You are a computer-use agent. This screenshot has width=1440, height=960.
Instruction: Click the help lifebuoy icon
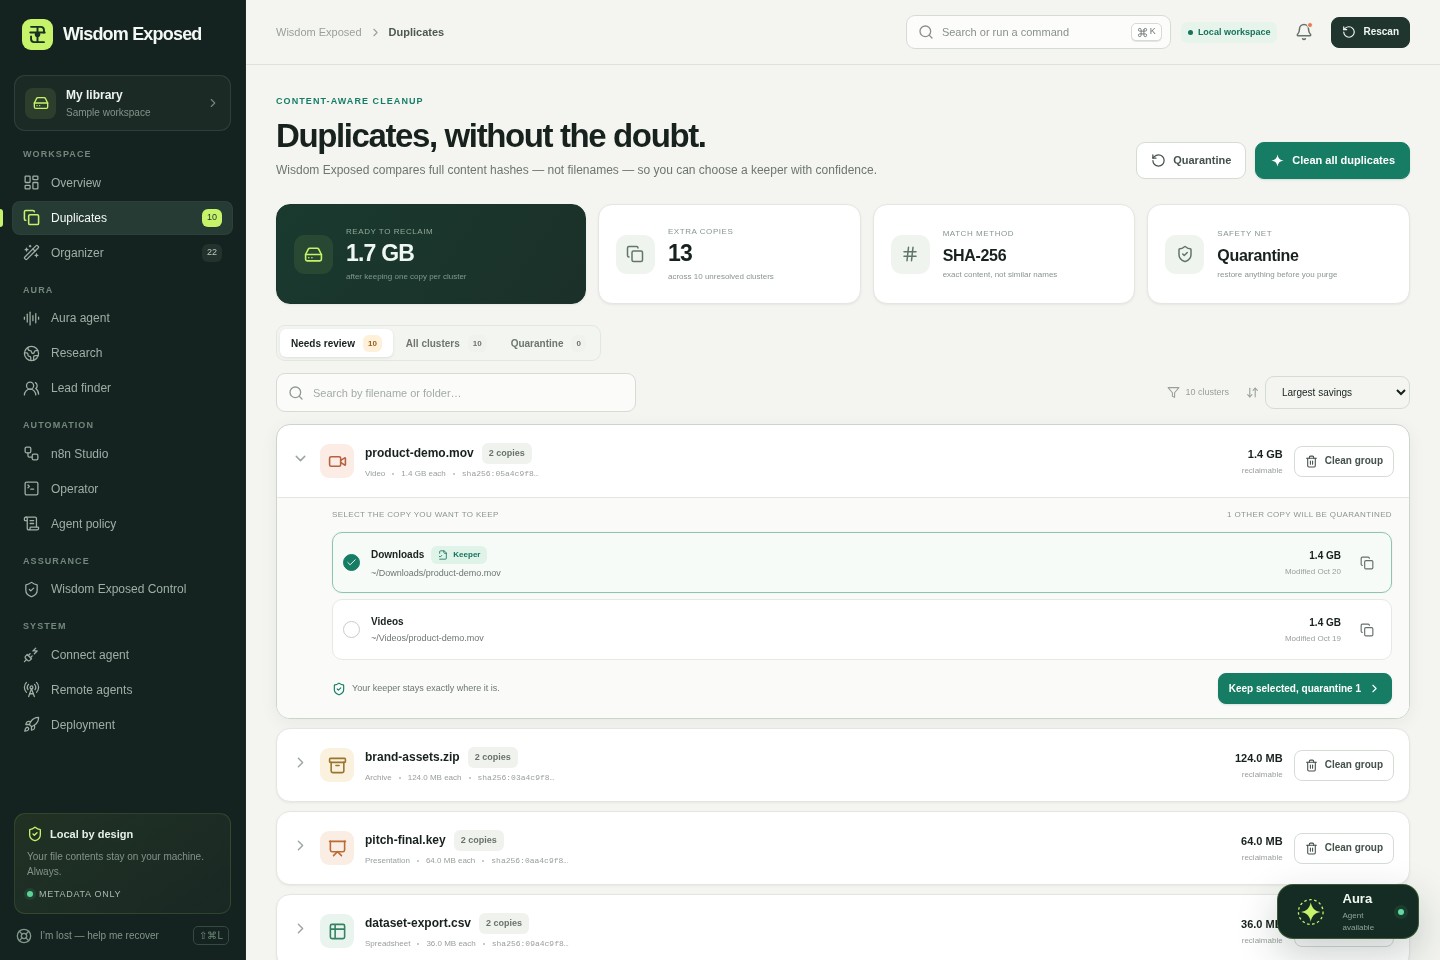point(24,936)
